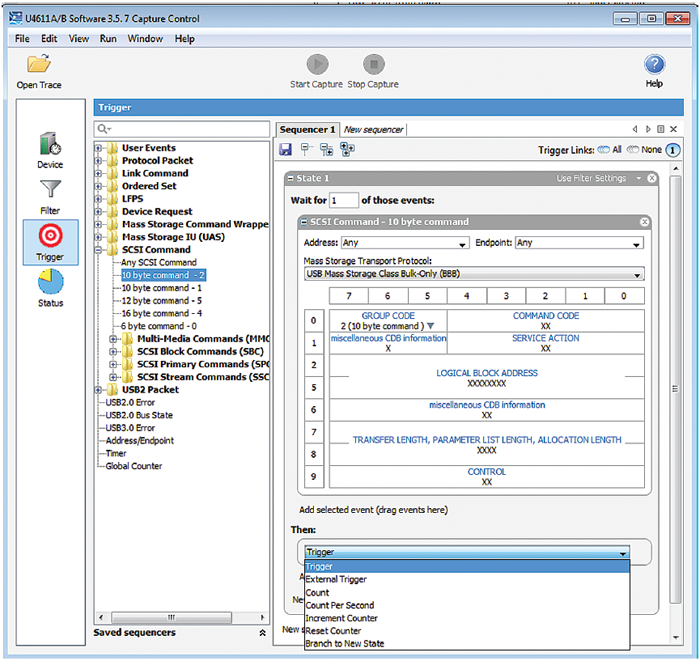The height and width of the screenshot is (661, 700).
Task: Click the Stop Capture icon
Action: tap(374, 64)
